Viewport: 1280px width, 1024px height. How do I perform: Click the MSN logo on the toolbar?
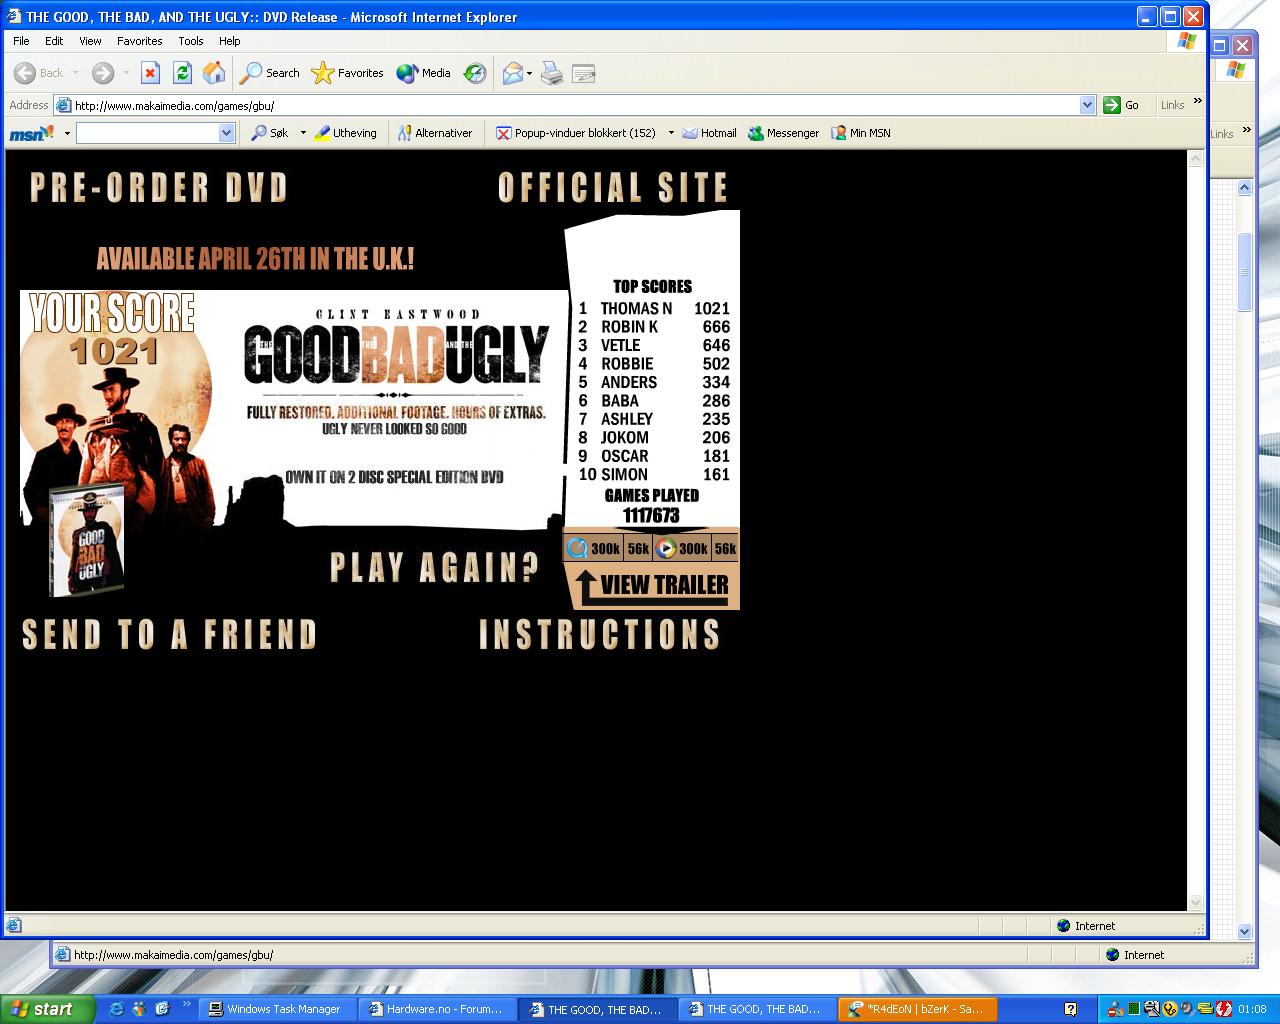coord(31,133)
